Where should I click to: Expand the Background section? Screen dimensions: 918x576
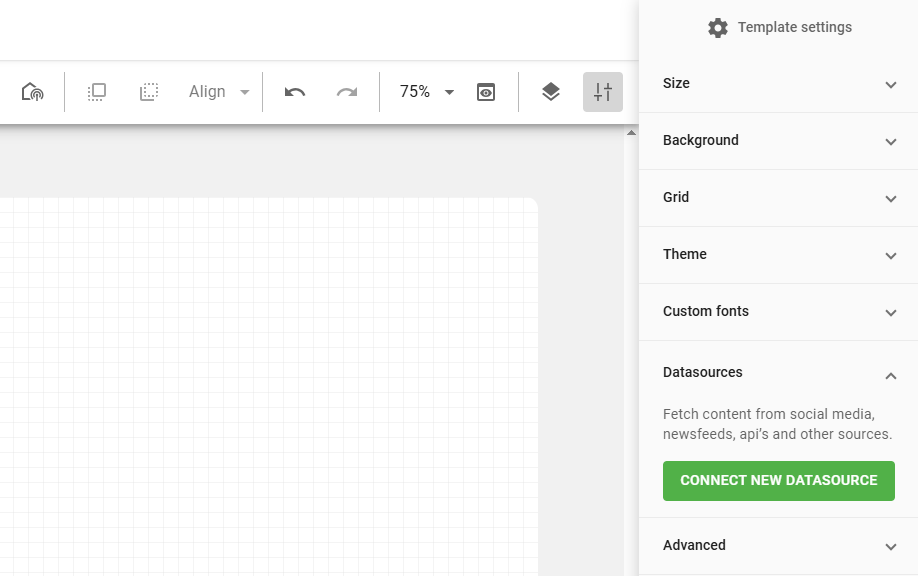pos(779,141)
